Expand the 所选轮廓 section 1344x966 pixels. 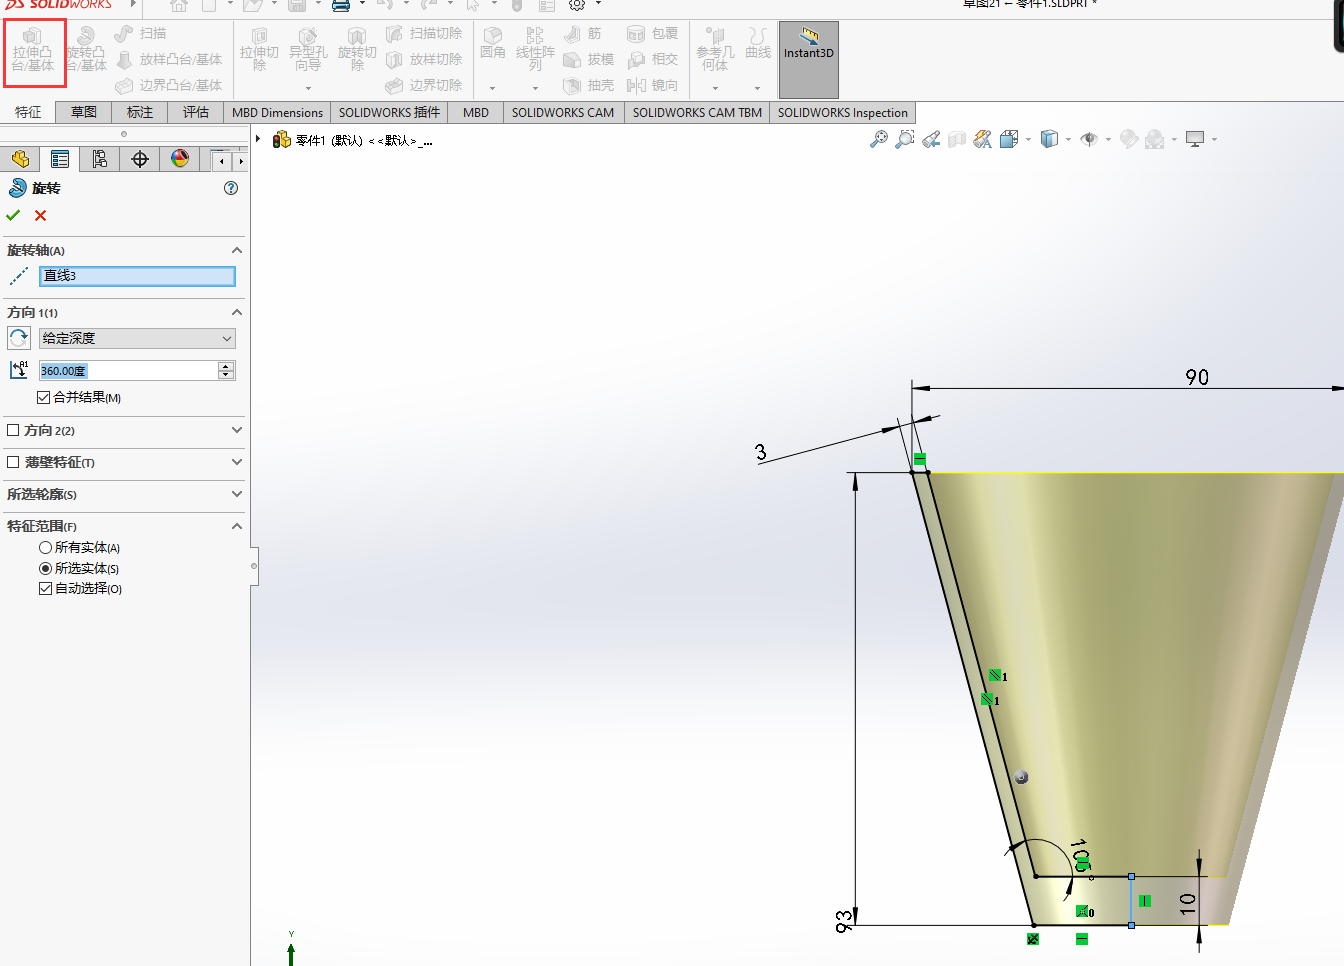tap(237, 494)
